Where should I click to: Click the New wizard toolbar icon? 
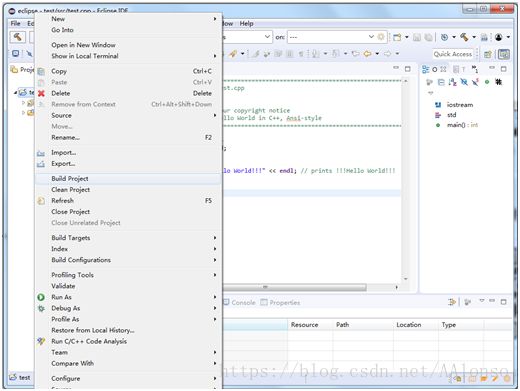397,37
